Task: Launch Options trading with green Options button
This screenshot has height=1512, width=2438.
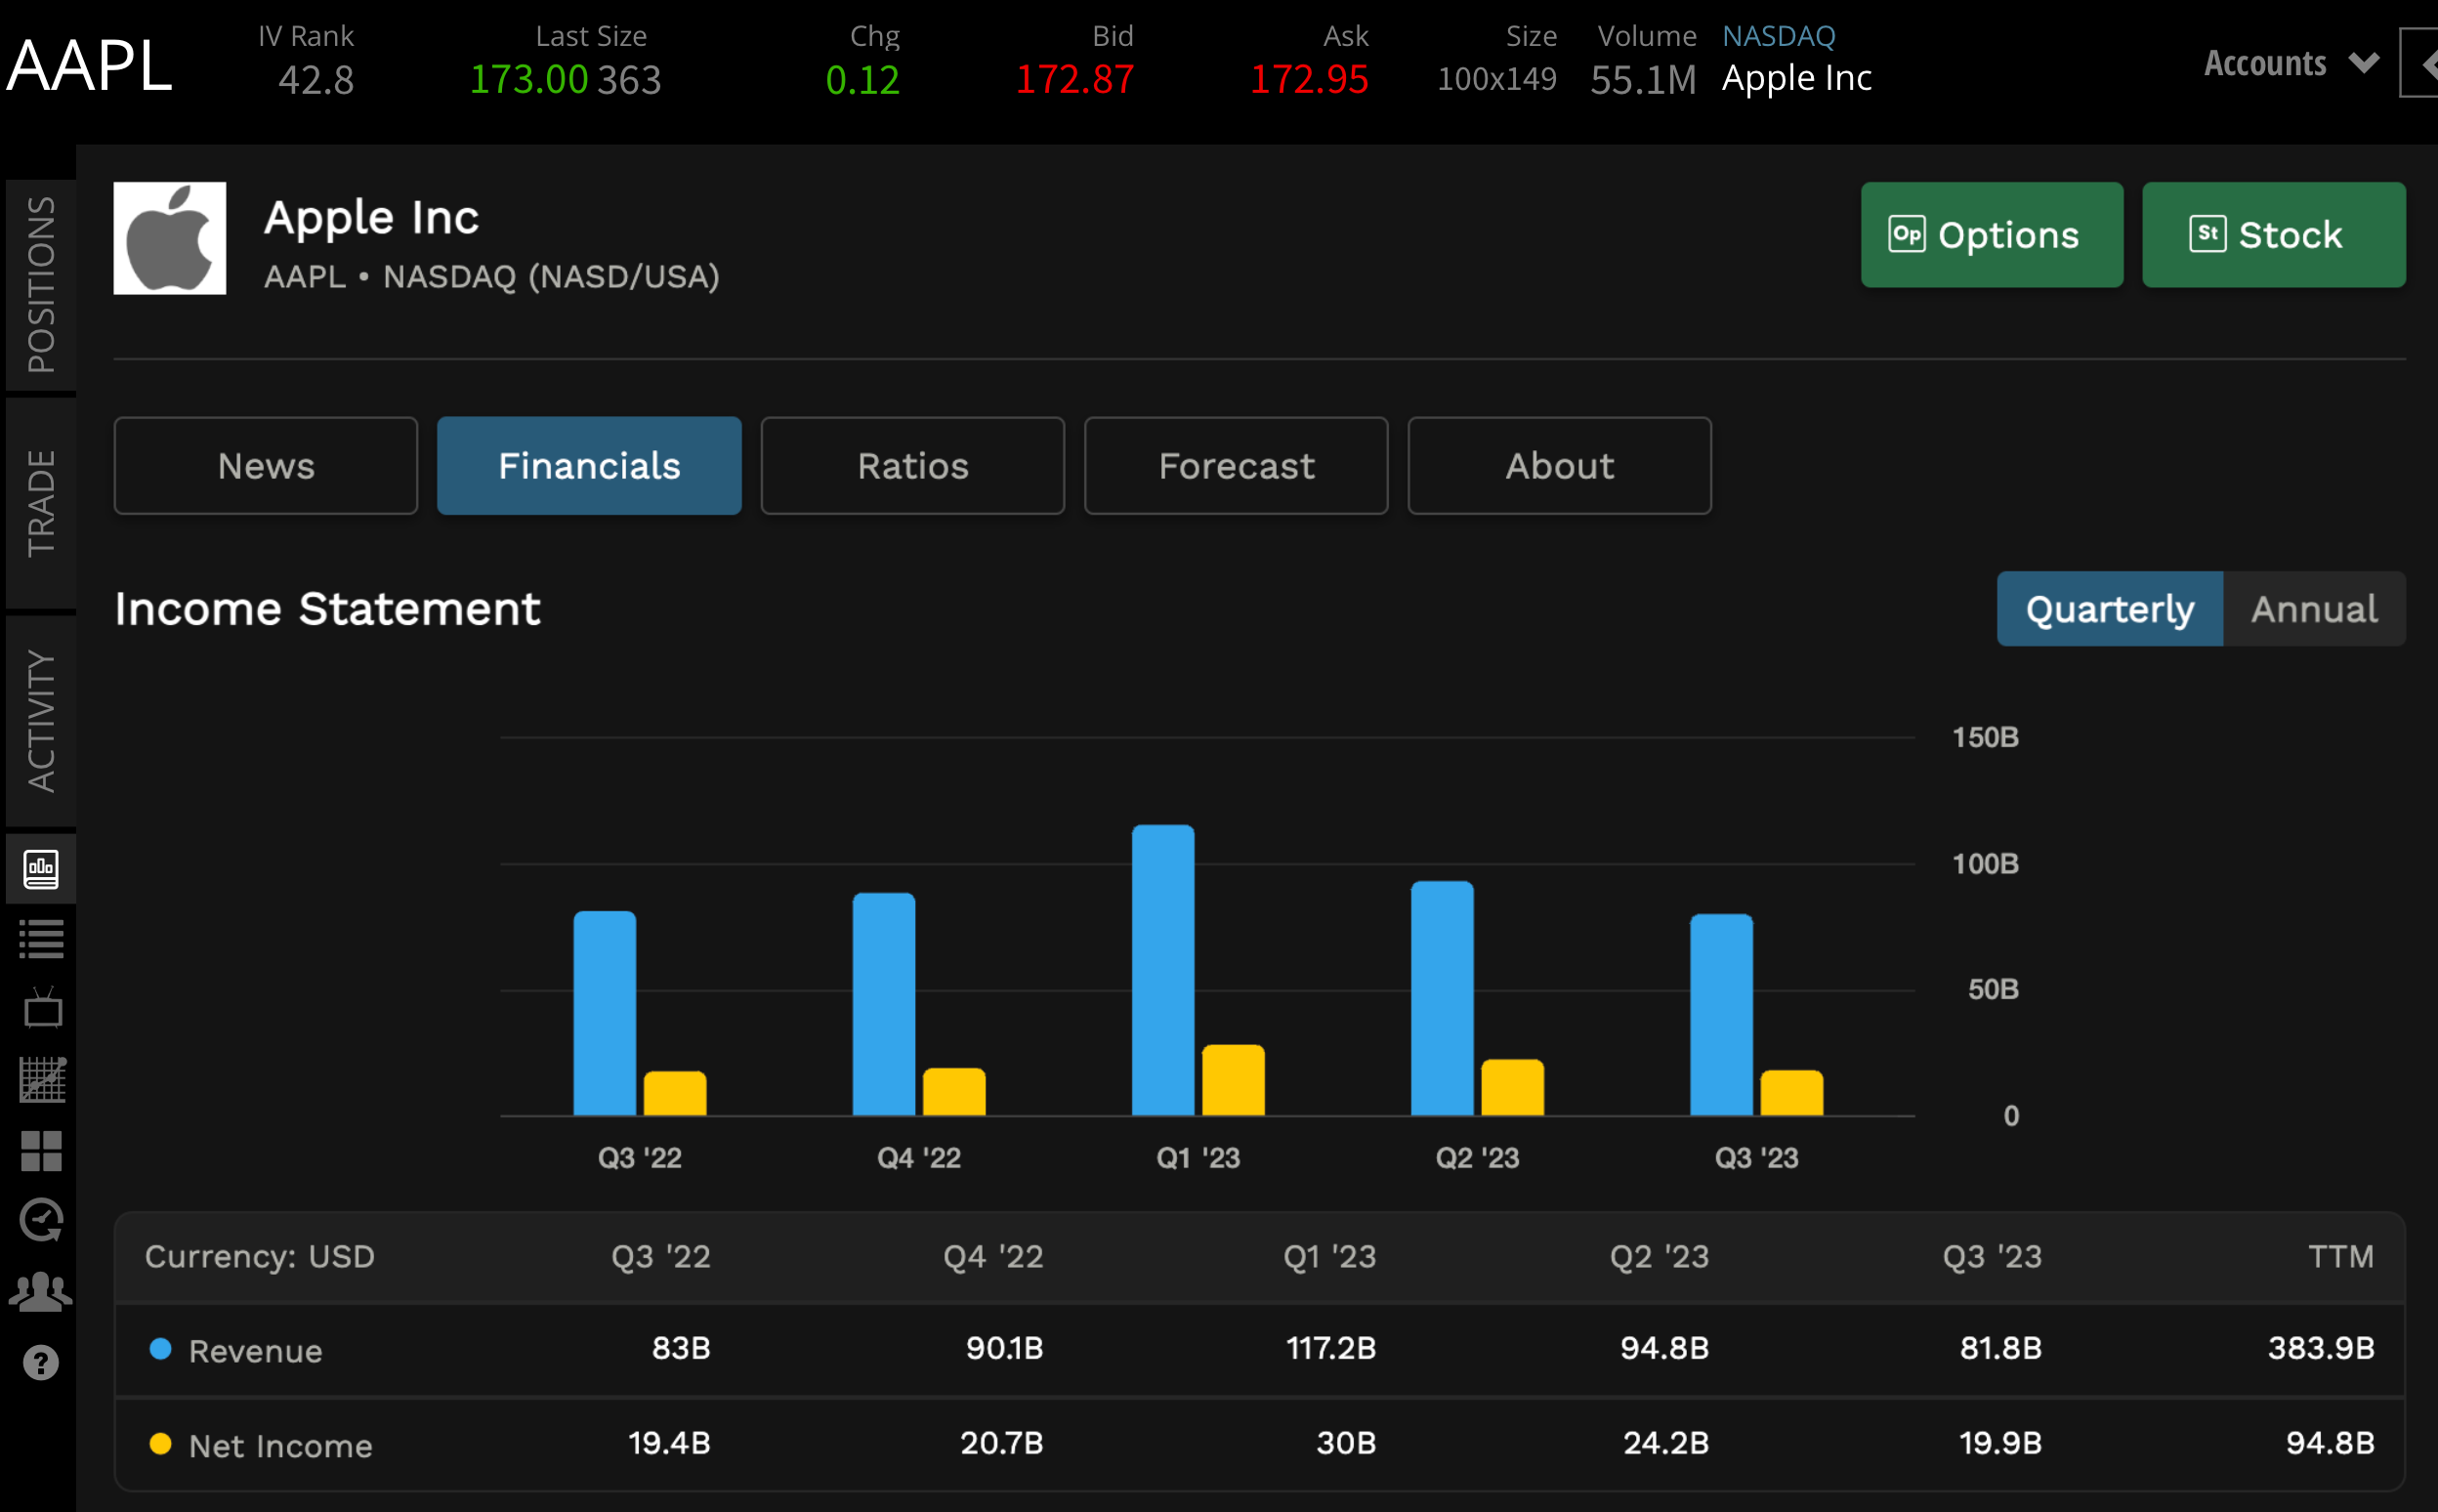Action: tap(1991, 235)
